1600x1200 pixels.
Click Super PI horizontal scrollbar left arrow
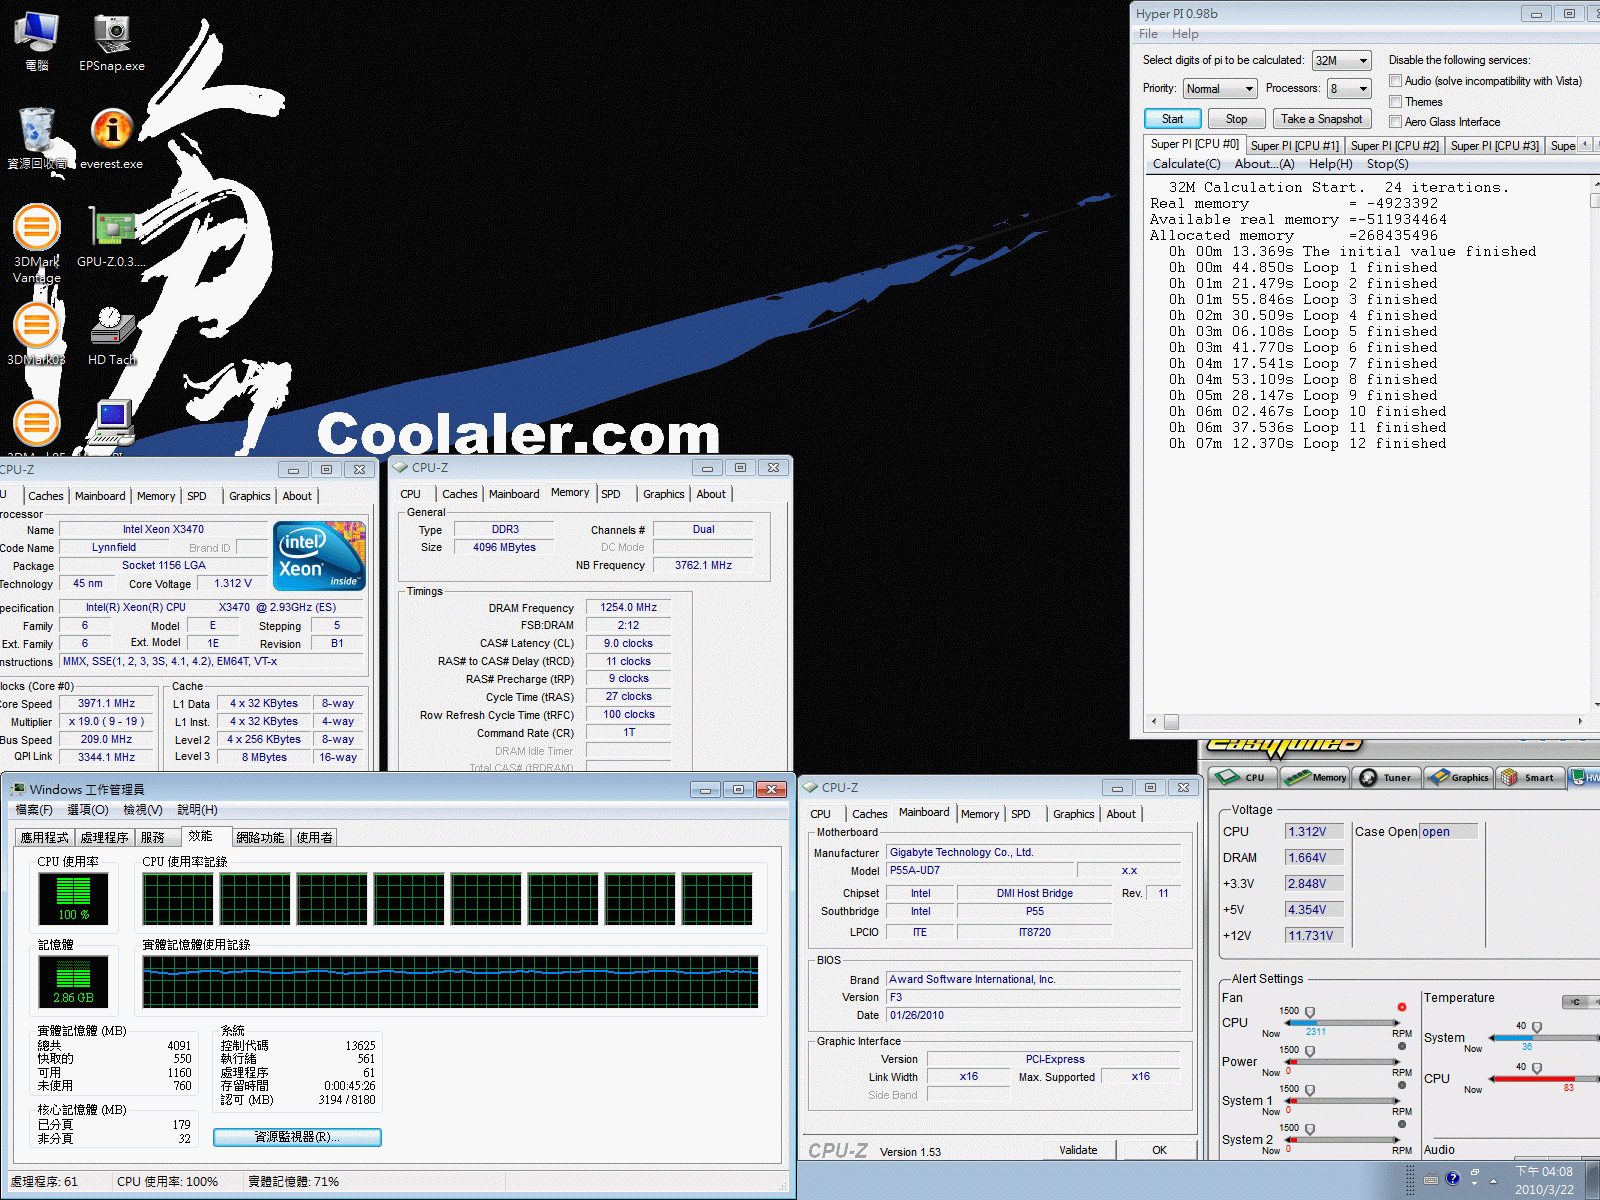tap(1155, 721)
